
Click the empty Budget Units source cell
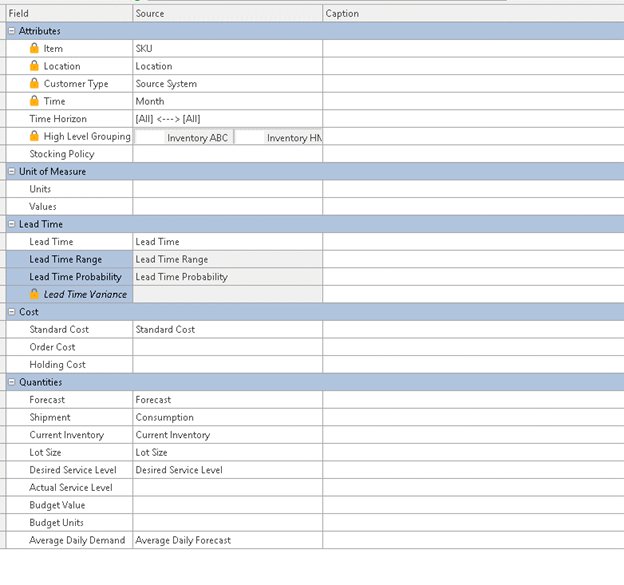coord(227,523)
